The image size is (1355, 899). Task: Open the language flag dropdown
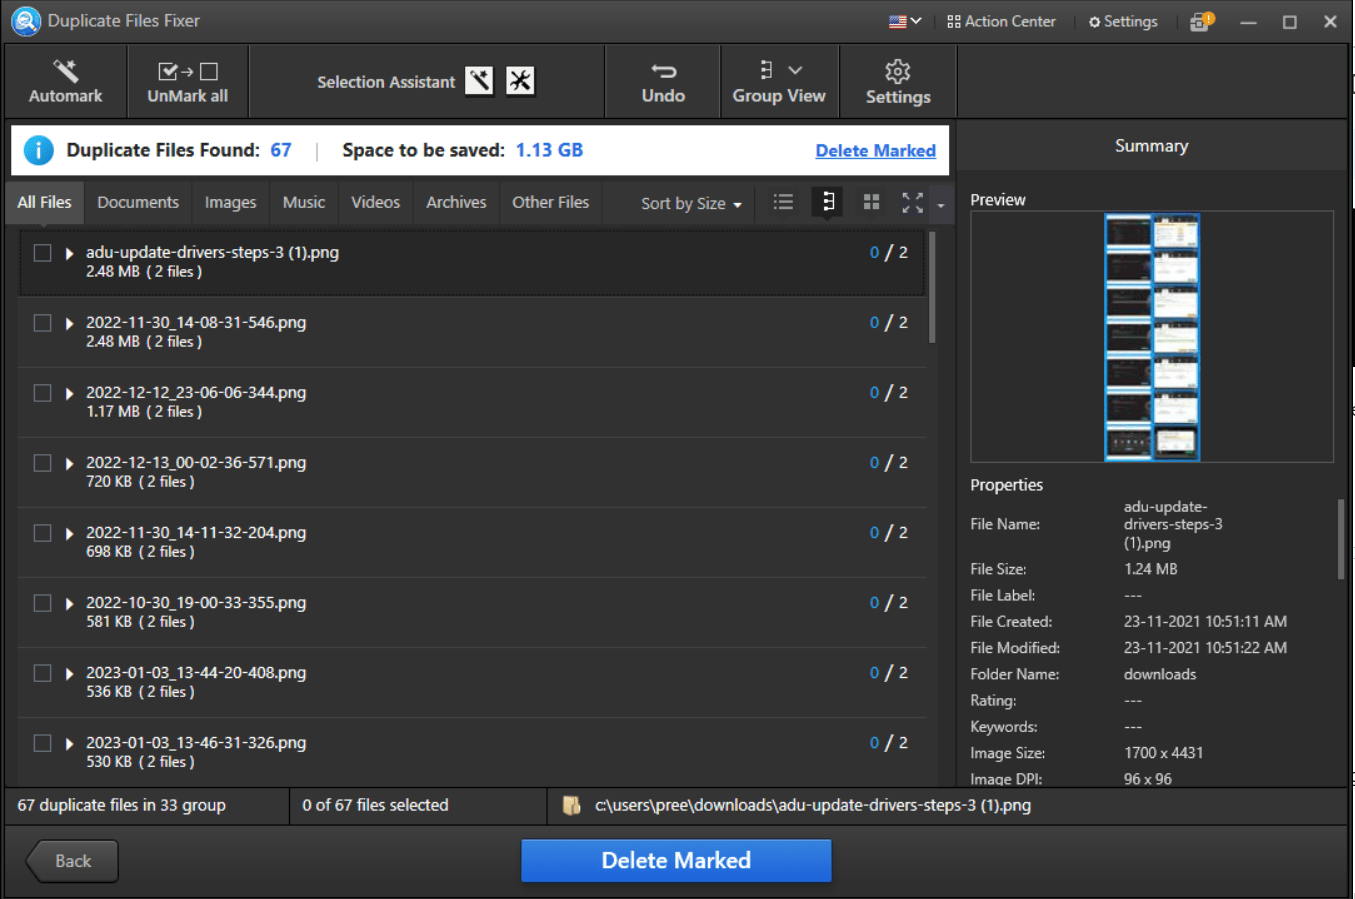(x=901, y=20)
